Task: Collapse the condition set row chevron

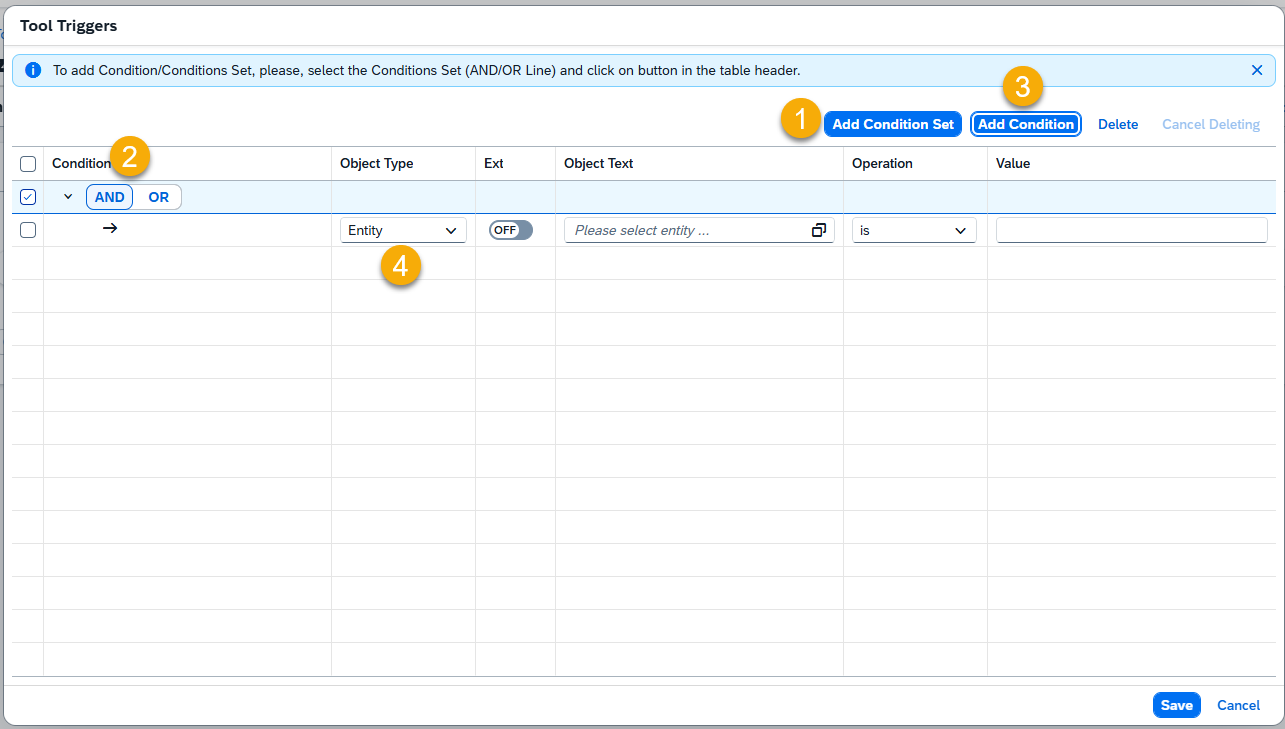Action: pos(68,197)
